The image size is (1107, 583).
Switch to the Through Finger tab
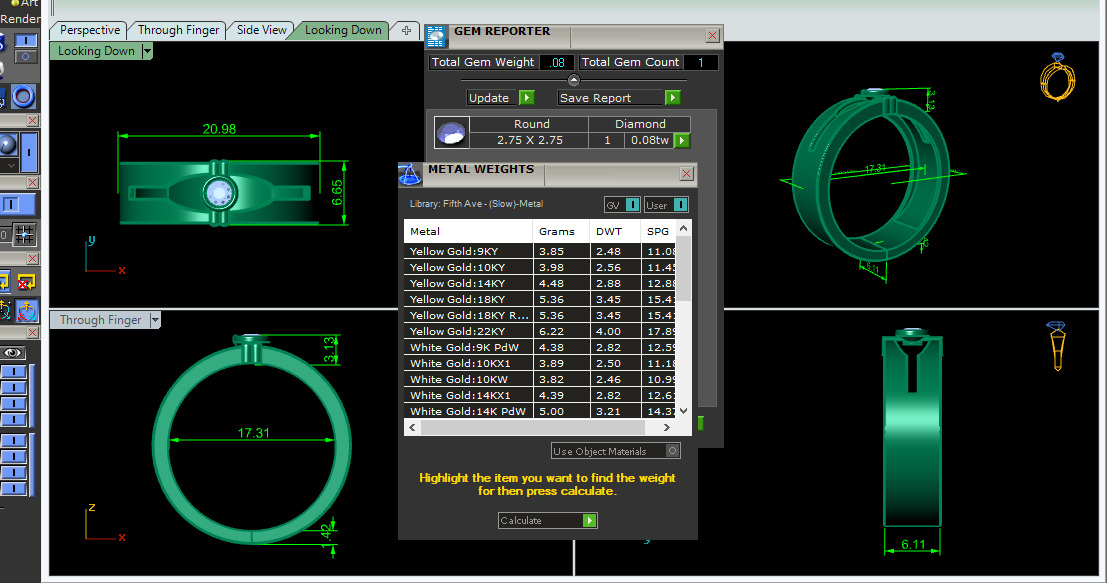point(179,30)
